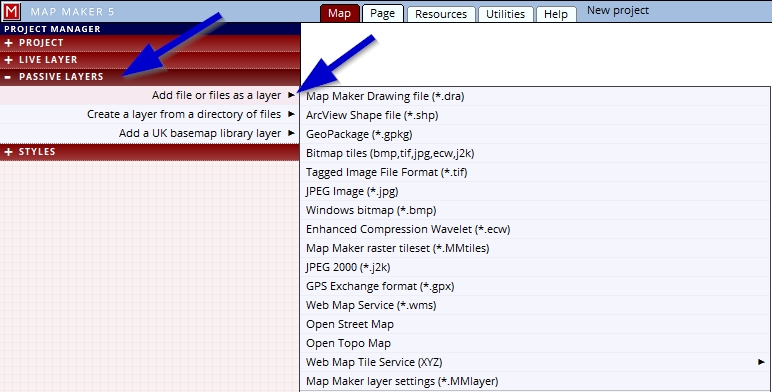
Task: Choose Web Map Service (*.wms)
Action: coord(535,305)
